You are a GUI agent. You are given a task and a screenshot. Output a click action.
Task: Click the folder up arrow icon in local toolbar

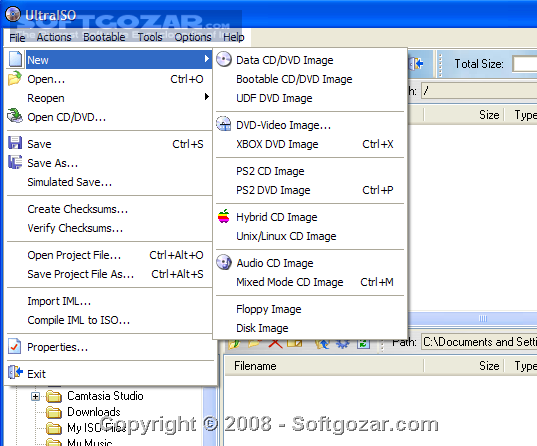[x=322, y=344]
